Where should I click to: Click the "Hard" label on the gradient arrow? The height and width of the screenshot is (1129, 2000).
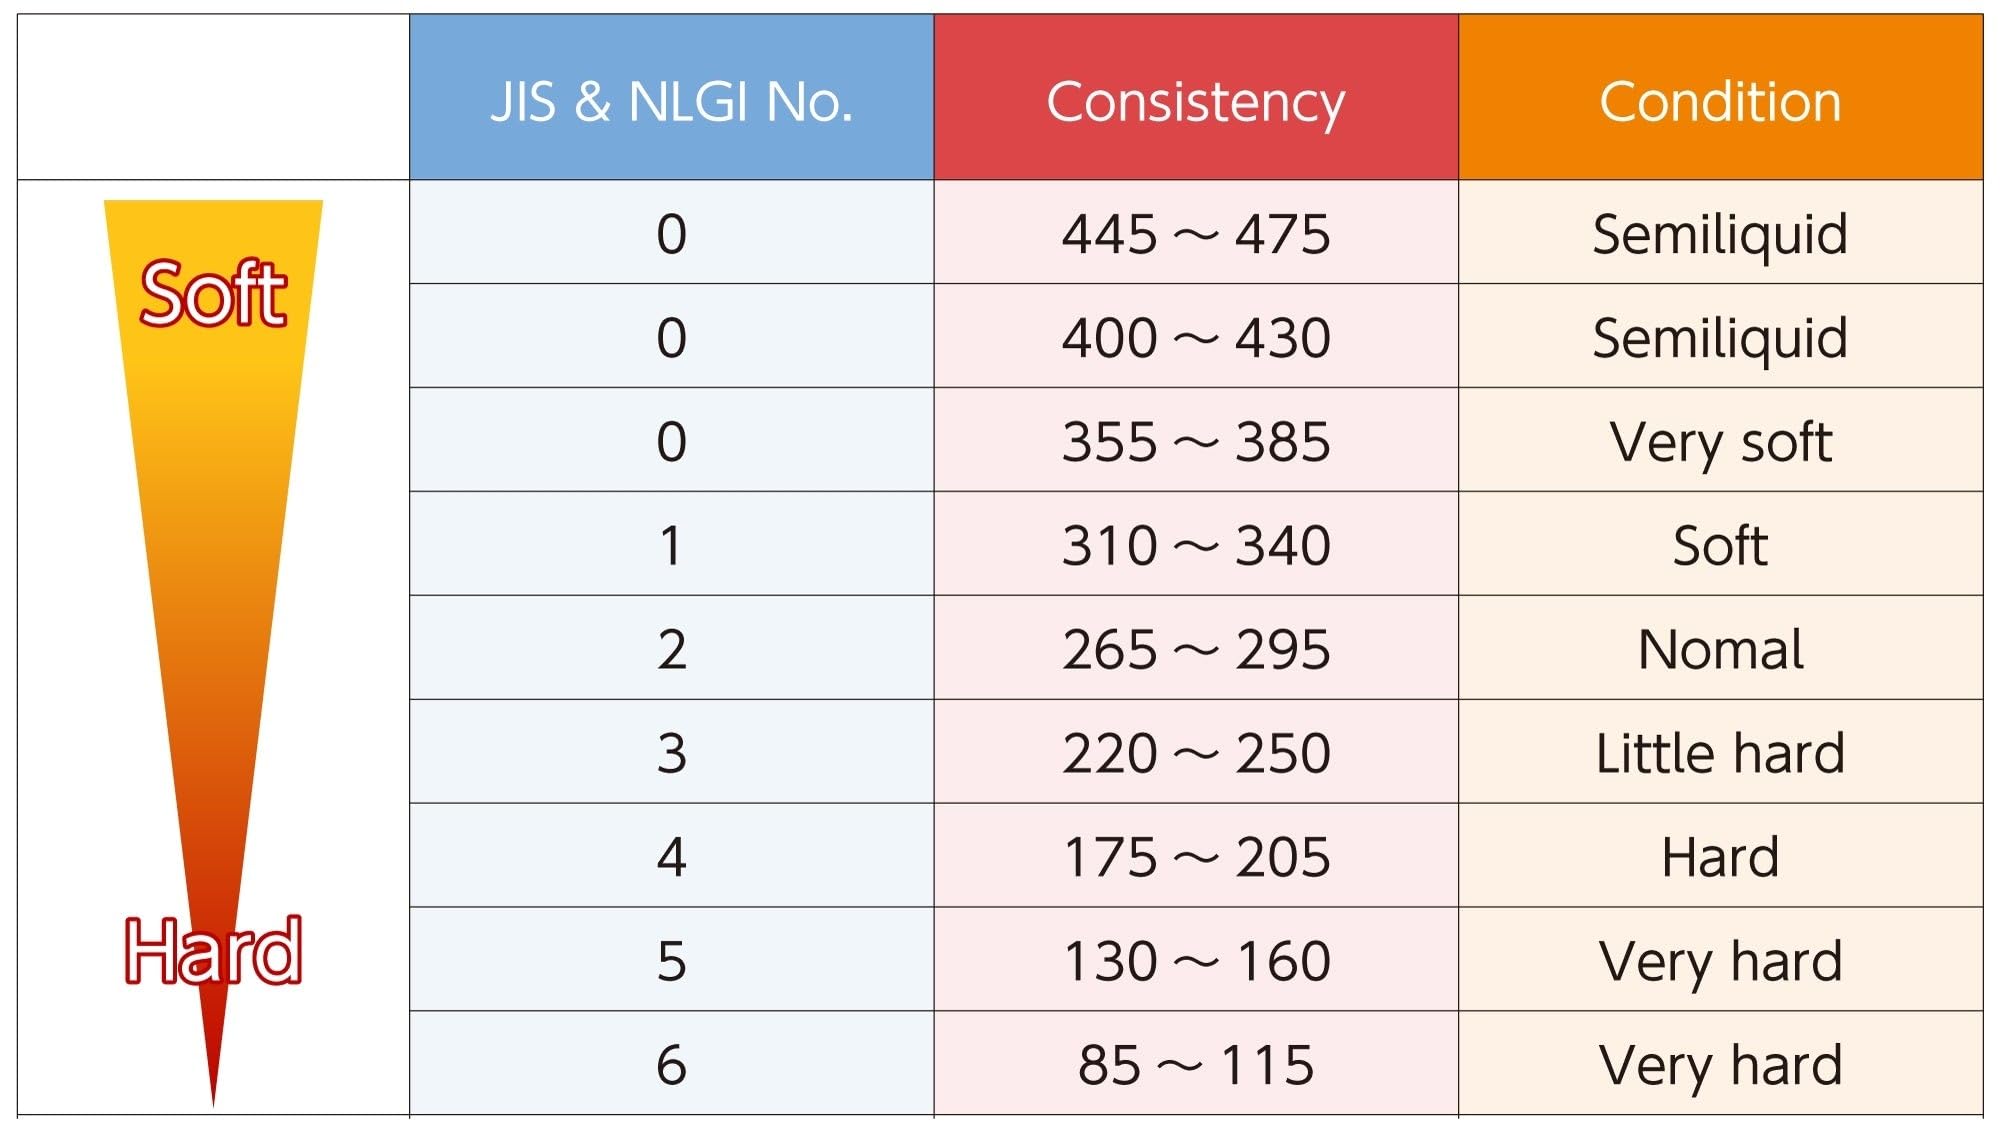pyautogui.click(x=213, y=950)
